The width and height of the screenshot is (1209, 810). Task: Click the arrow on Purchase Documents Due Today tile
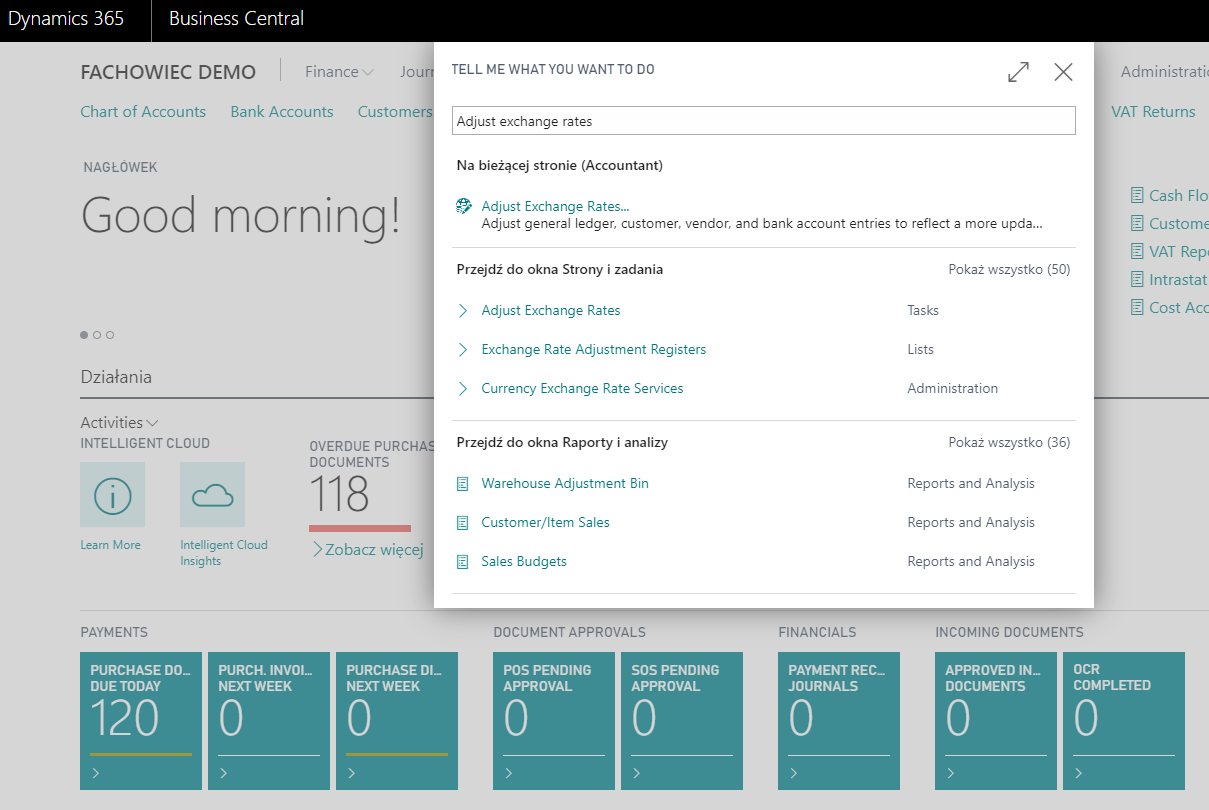click(95, 773)
